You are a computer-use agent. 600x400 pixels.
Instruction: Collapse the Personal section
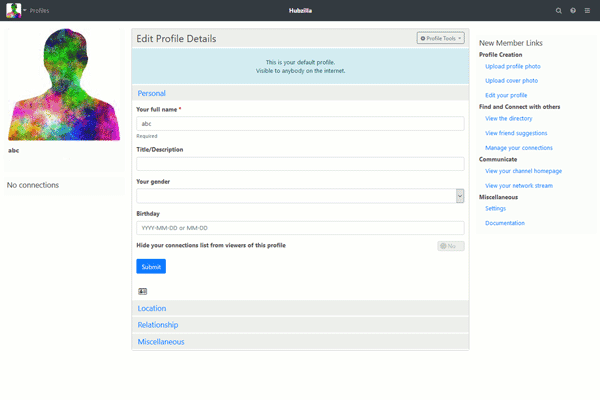[x=152, y=93]
